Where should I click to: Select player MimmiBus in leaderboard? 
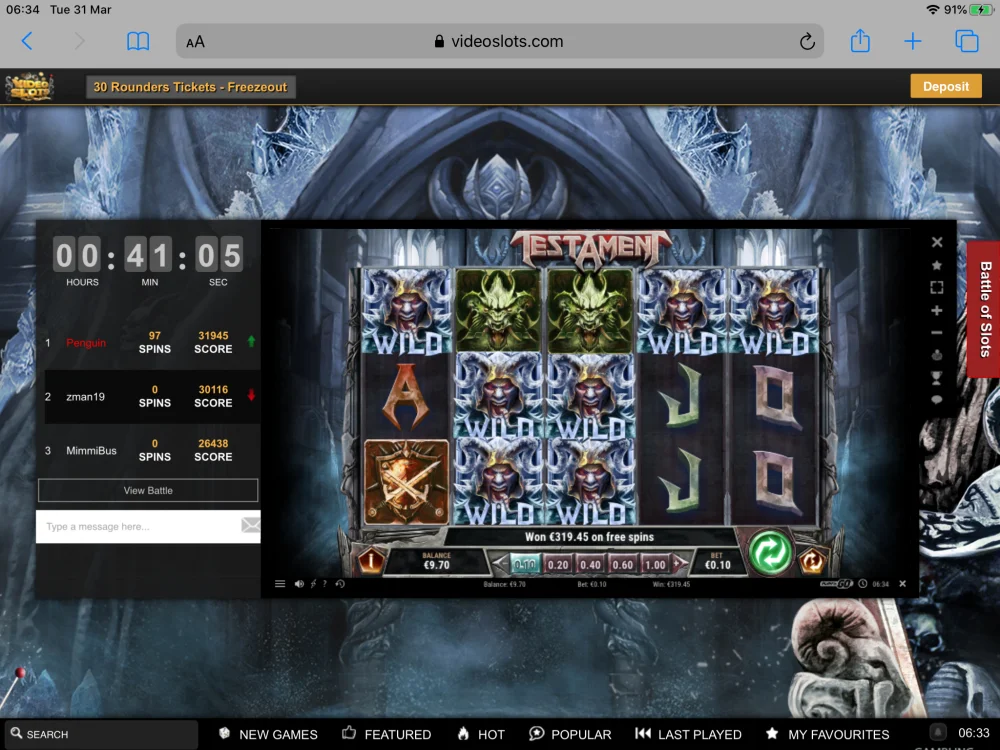tap(91, 451)
